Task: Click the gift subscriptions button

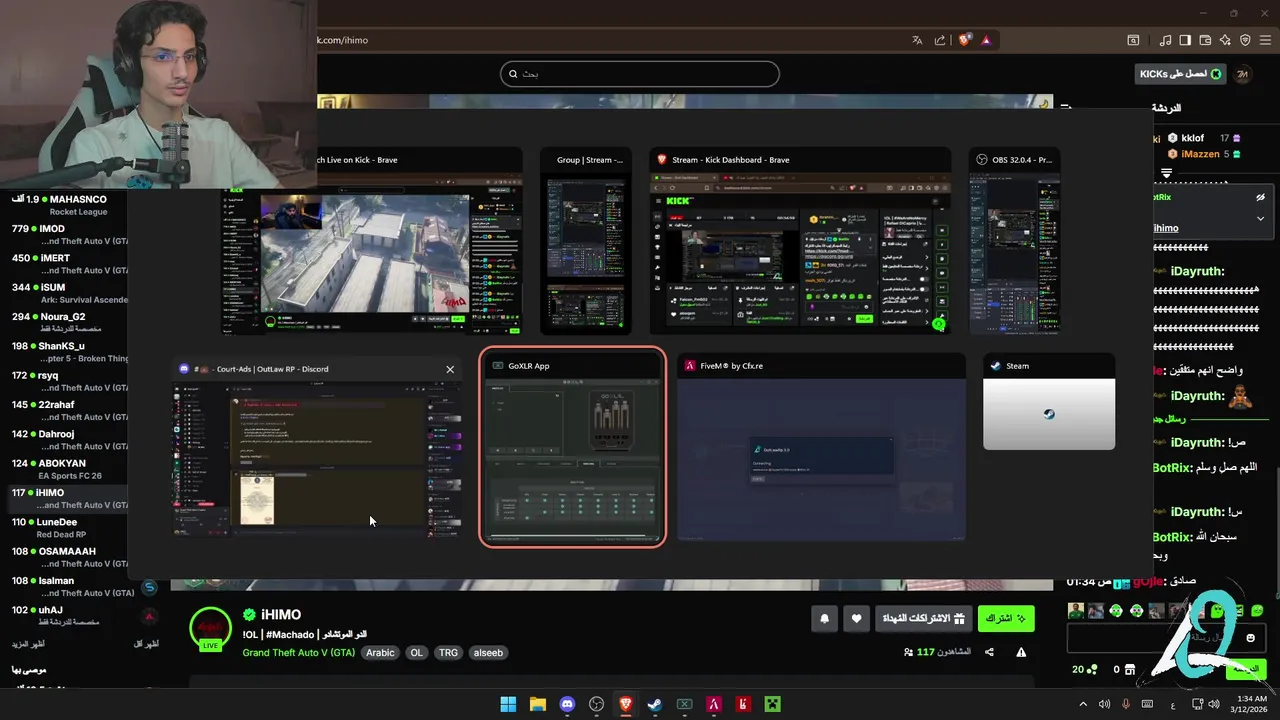Action: (x=924, y=619)
